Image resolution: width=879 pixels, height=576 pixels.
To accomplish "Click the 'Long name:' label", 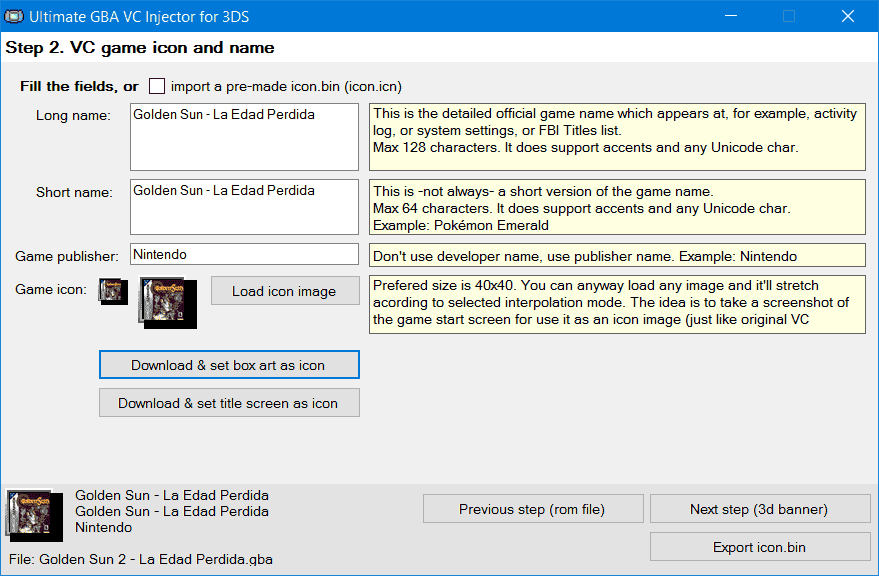I will coord(73,116).
